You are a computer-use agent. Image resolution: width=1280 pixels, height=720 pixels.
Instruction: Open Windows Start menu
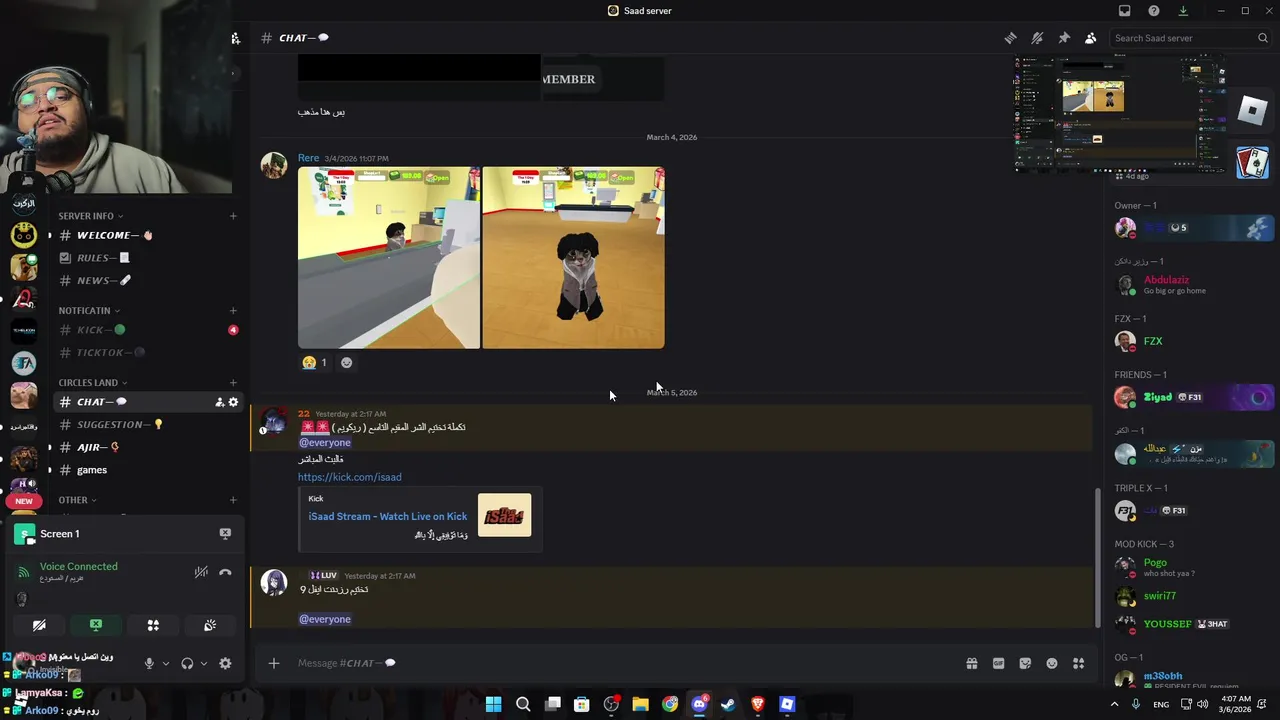tap(493, 705)
